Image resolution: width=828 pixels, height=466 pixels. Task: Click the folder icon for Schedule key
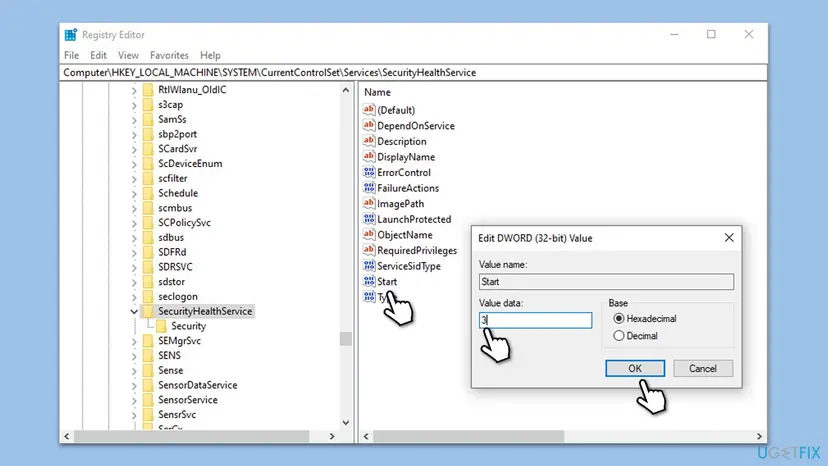[x=148, y=193]
